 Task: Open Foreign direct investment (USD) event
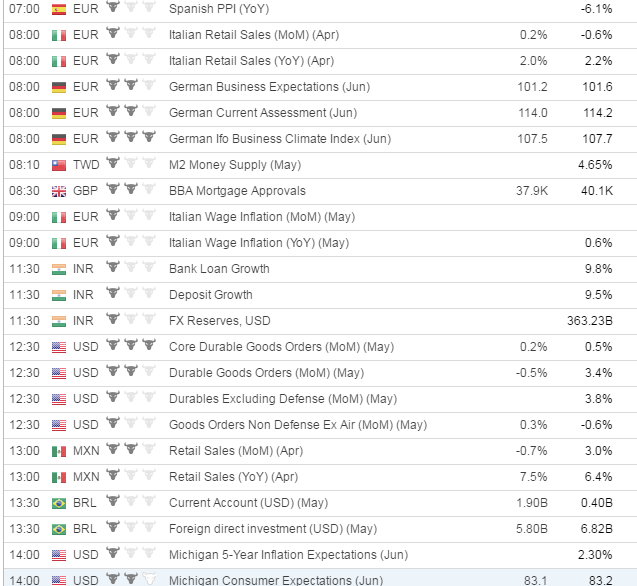273,529
